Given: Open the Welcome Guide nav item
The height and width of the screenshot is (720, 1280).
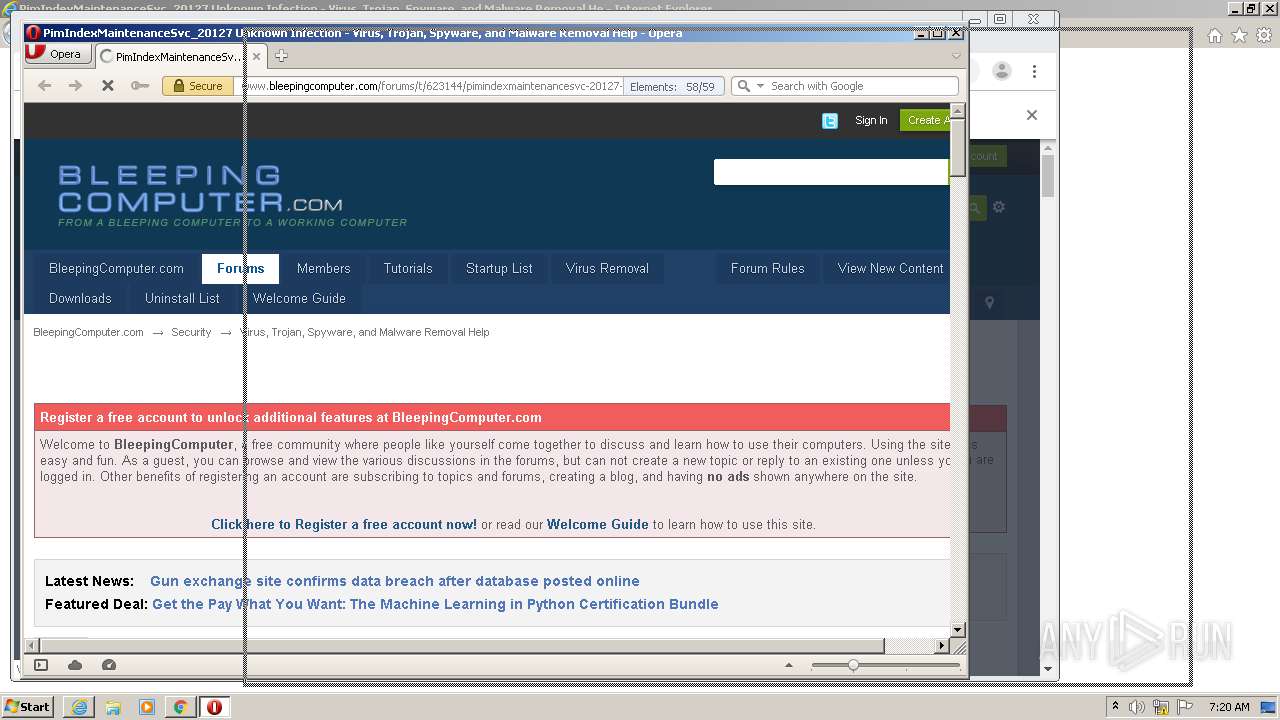Looking at the screenshot, I should click(299, 298).
